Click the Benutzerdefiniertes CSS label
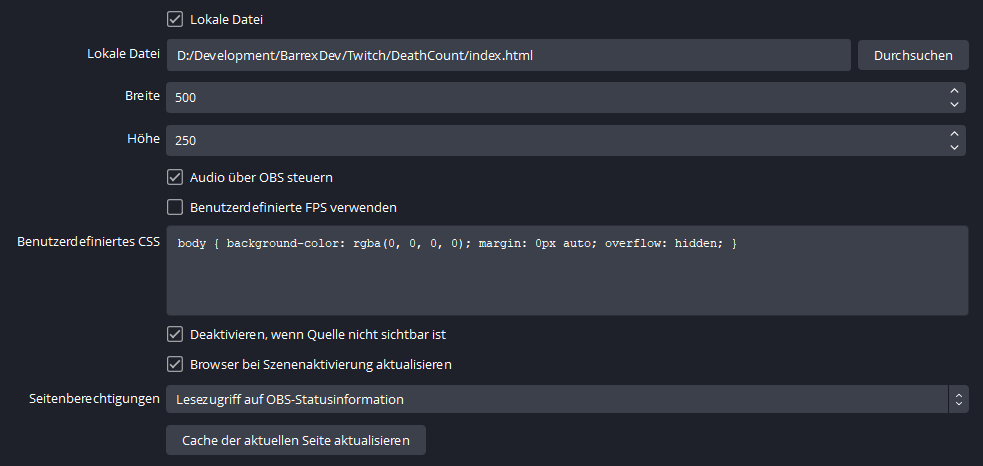The image size is (983, 466). pyautogui.click(x=88, y=242)
